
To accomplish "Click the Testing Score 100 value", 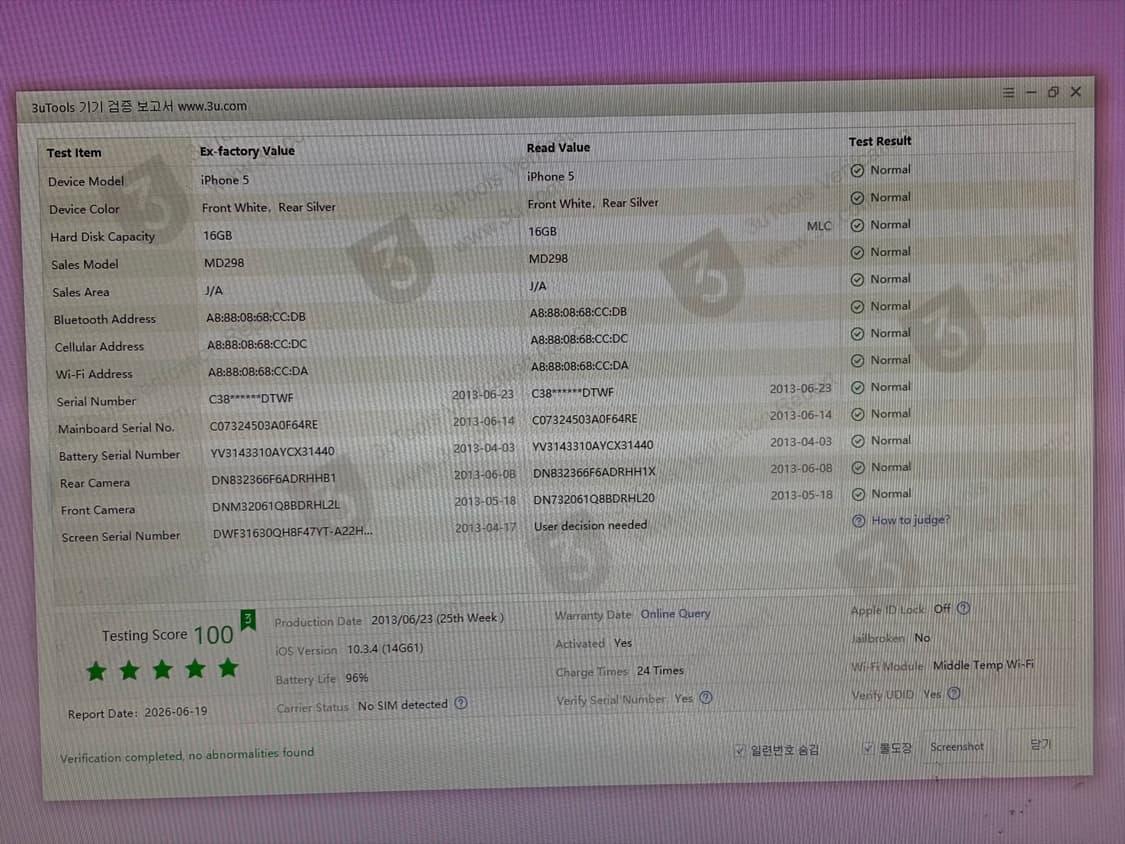I will pos(213,634).
